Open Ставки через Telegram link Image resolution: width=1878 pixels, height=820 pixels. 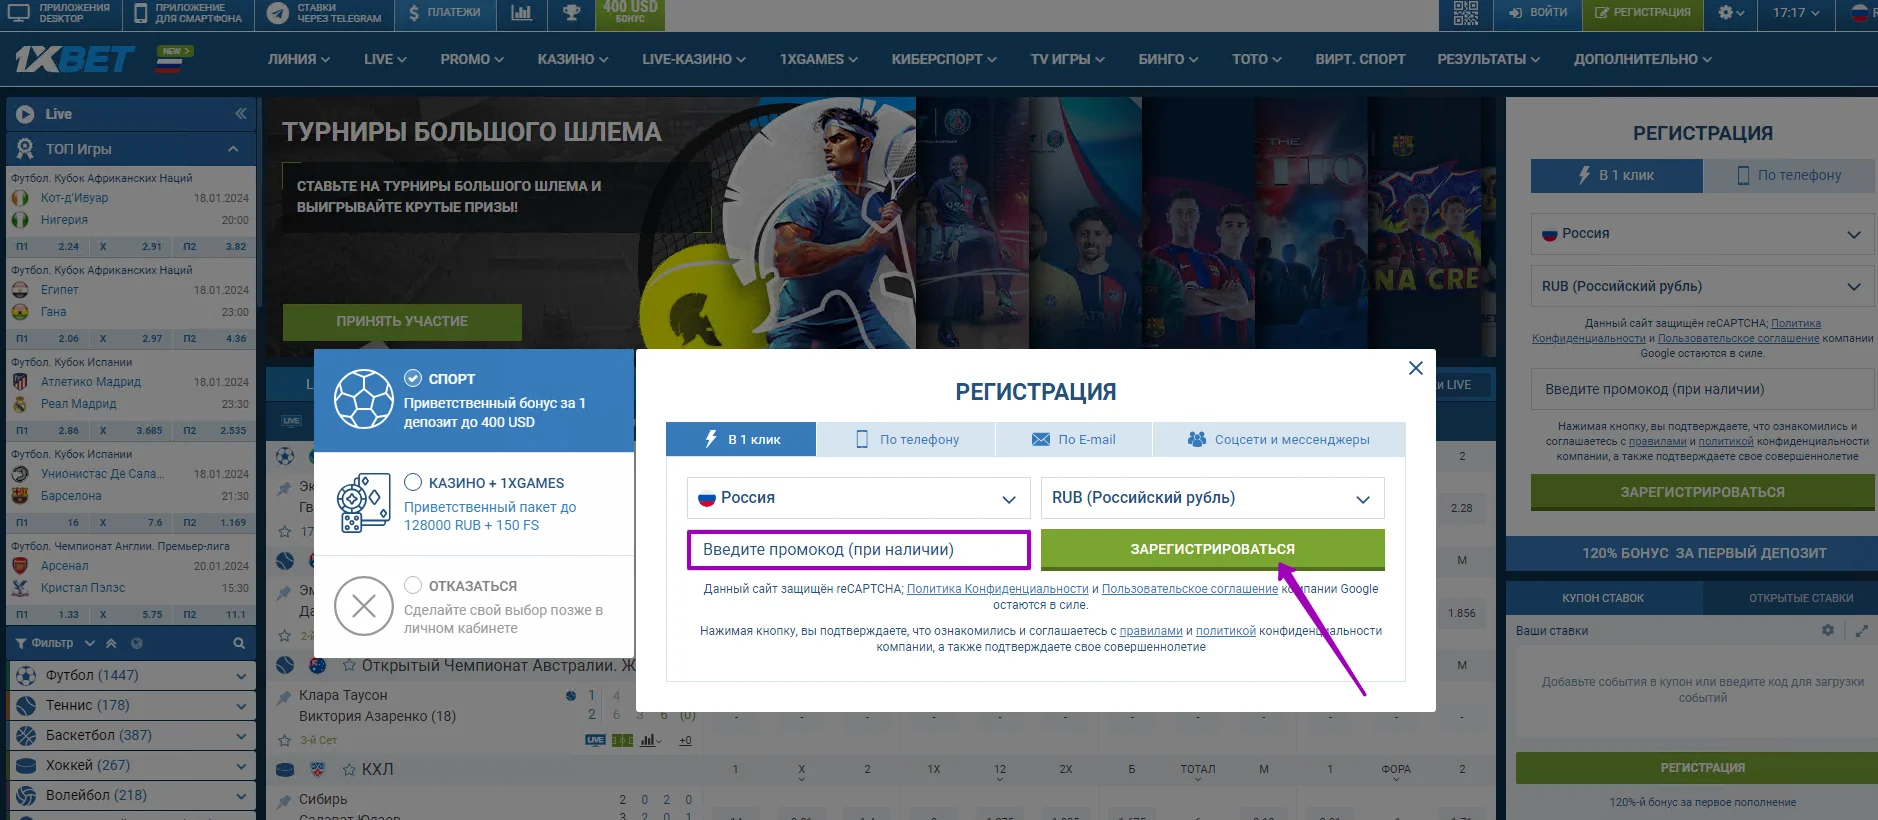(324, 13)
